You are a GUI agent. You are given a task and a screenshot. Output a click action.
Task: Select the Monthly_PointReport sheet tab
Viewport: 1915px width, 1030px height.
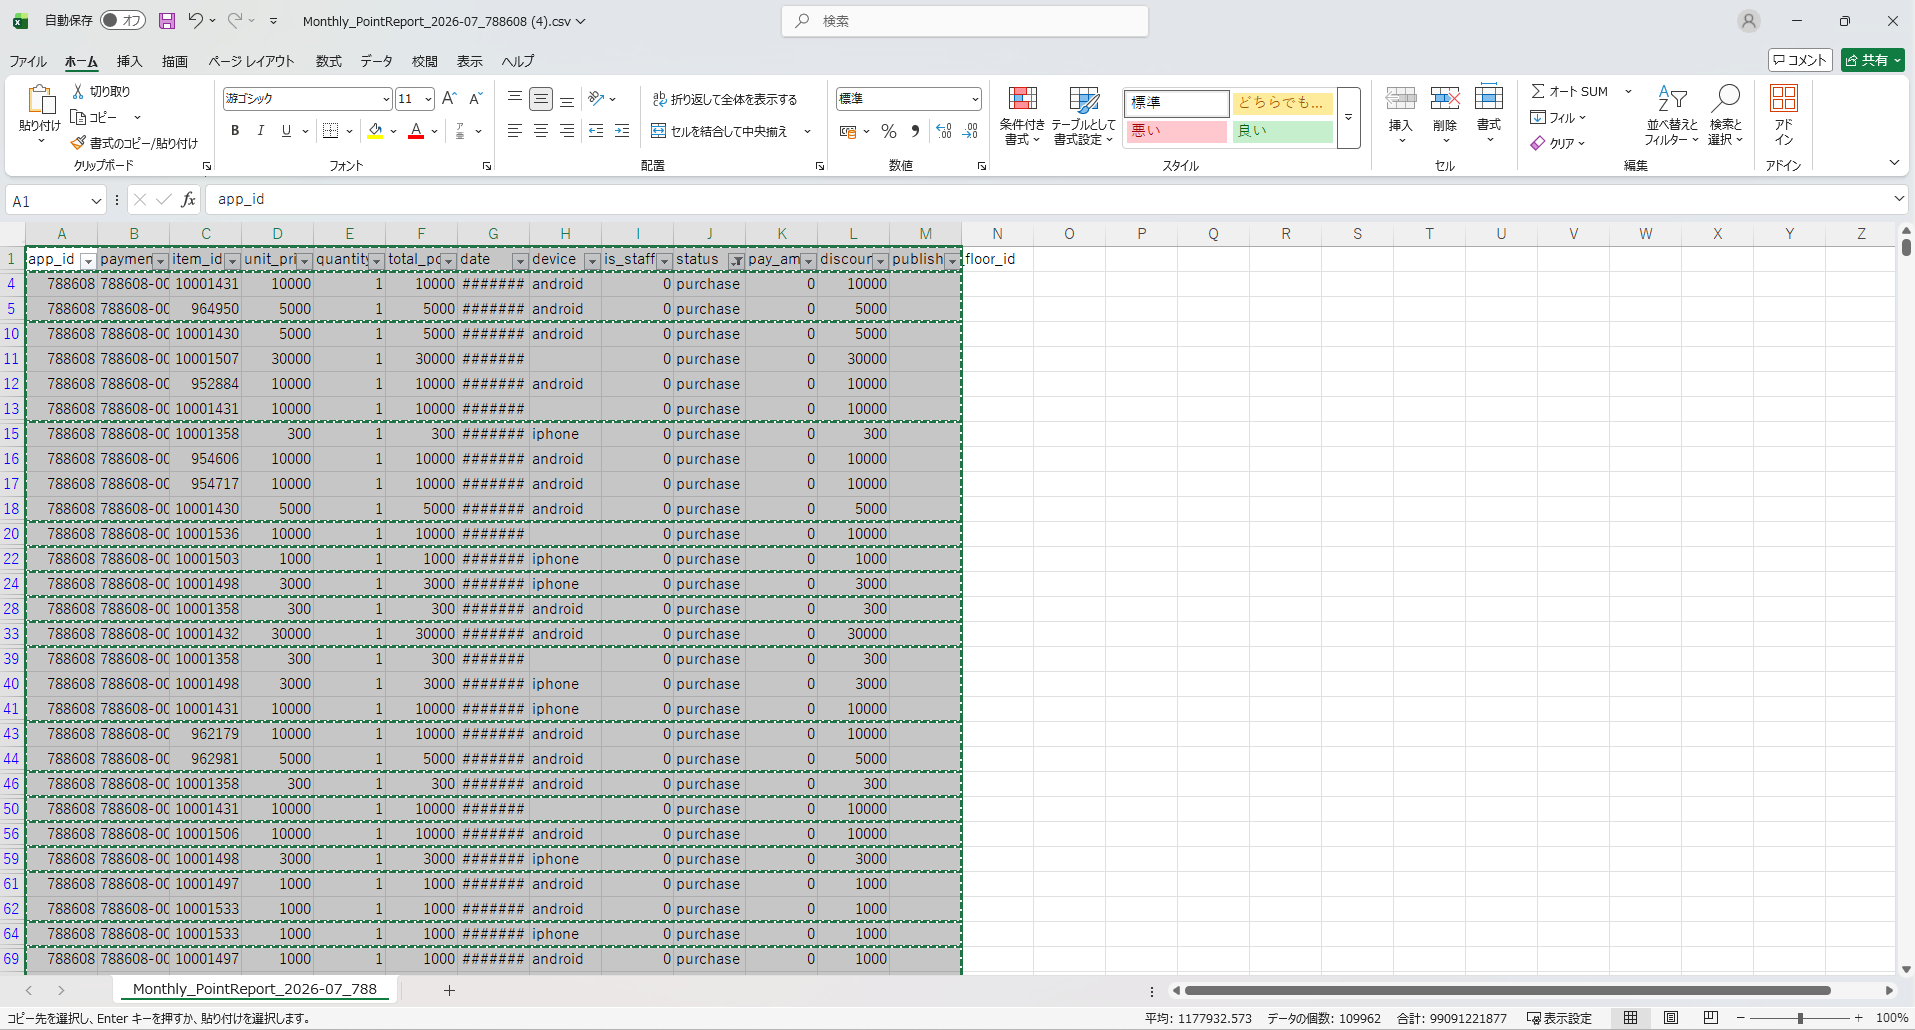[x=255, y=989]
